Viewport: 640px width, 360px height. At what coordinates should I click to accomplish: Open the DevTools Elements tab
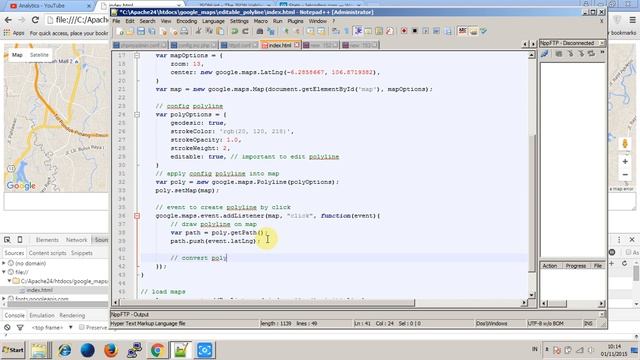[x=47, y=240]
